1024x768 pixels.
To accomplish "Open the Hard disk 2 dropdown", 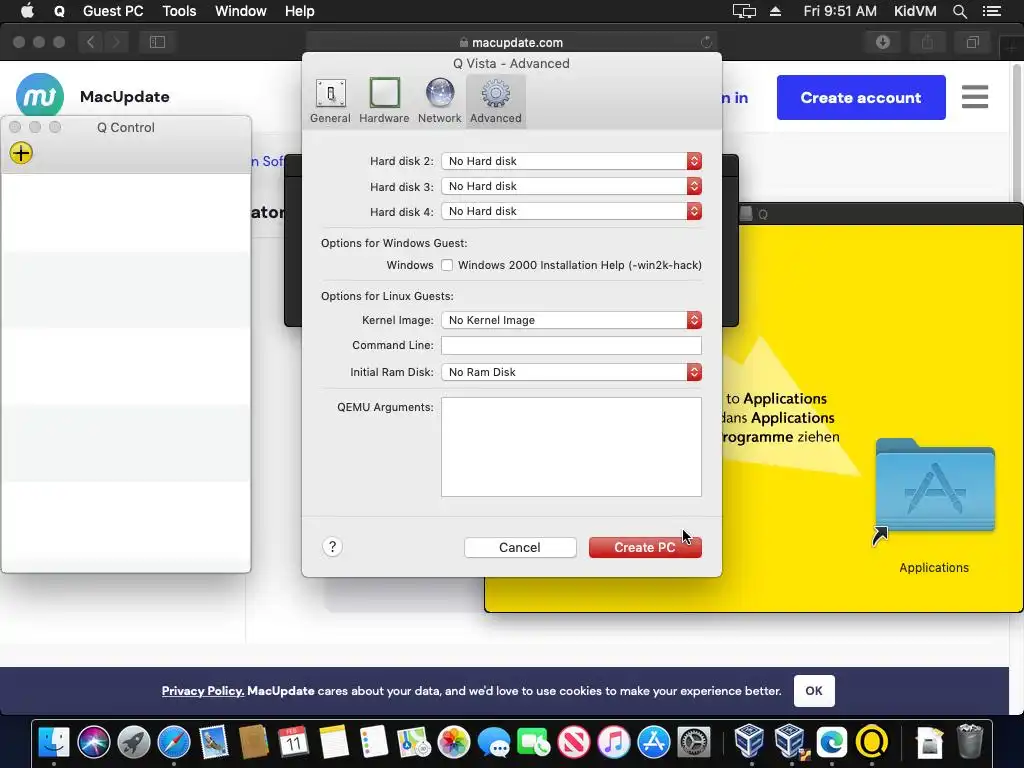I will pos(571,161).
